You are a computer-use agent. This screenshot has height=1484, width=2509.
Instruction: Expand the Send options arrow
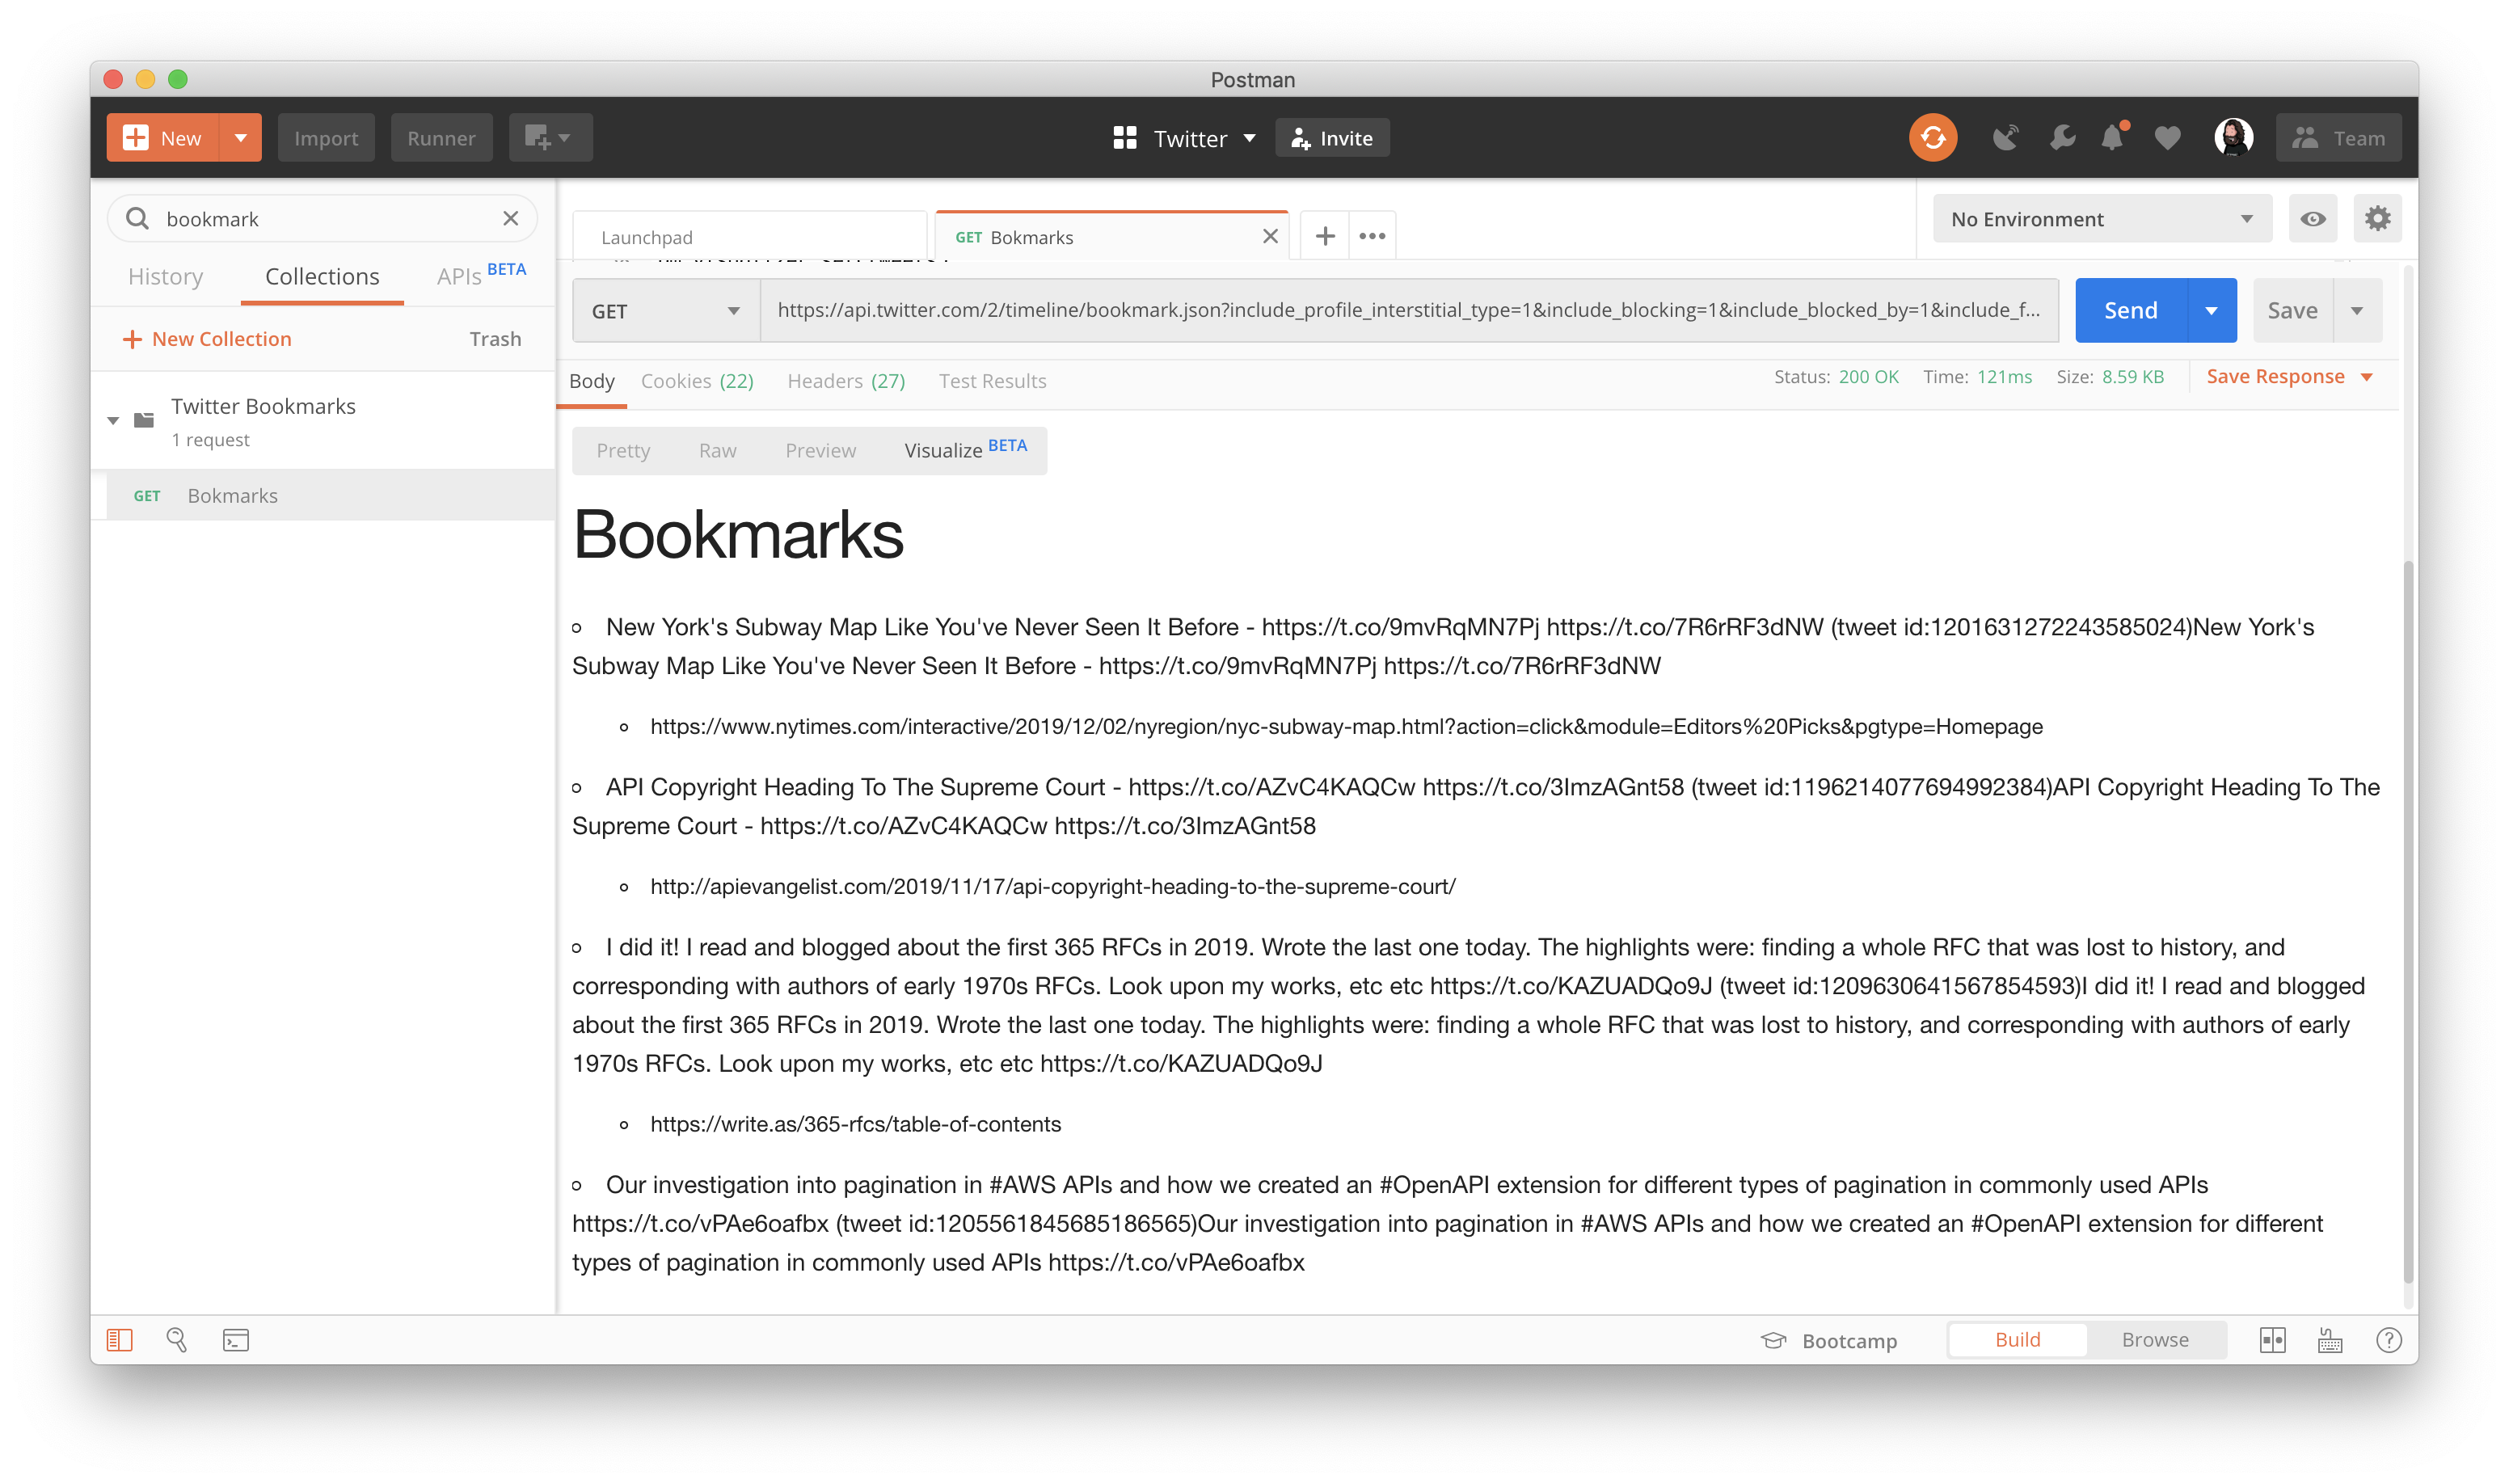[2211, 311]
